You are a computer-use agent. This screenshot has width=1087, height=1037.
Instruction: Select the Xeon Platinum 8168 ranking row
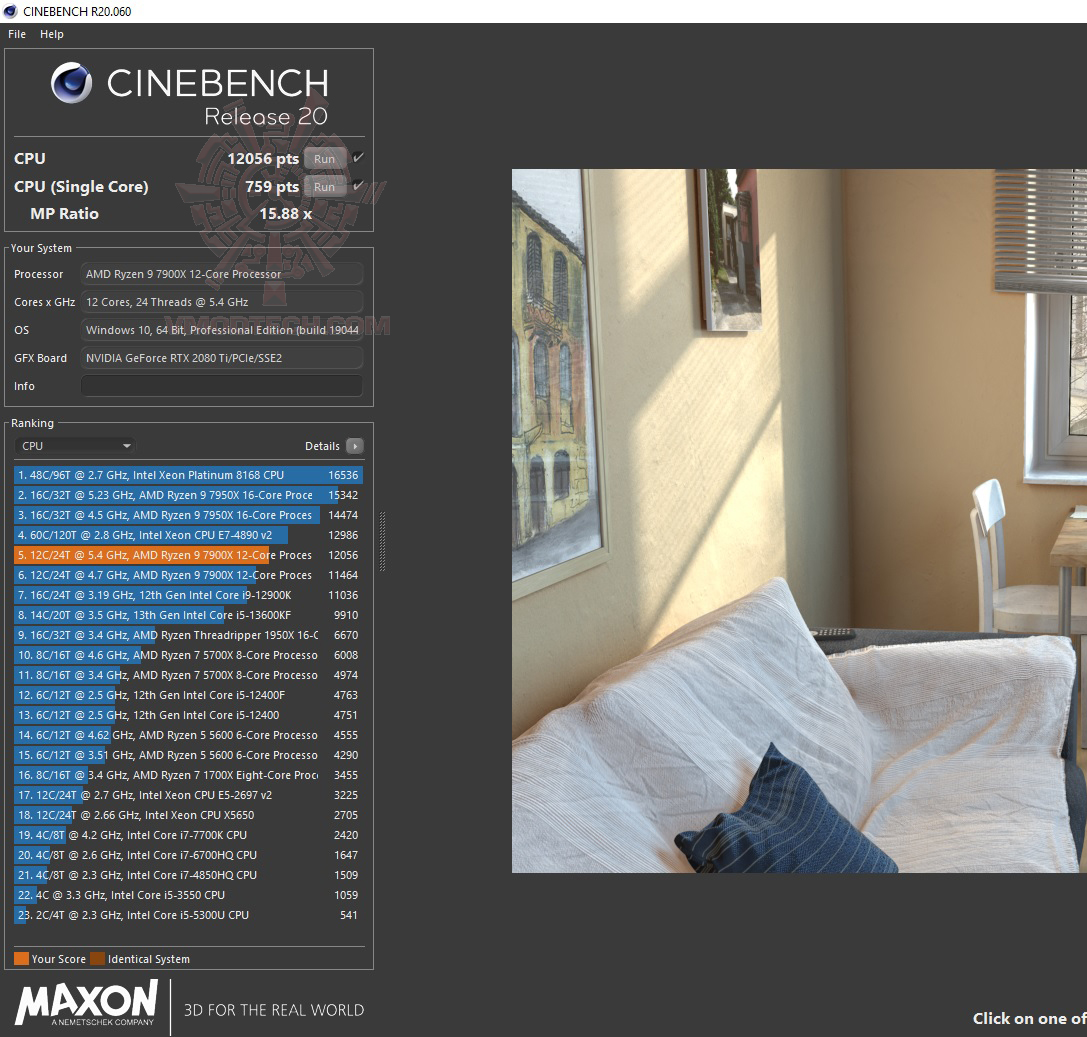coord(188,475)
